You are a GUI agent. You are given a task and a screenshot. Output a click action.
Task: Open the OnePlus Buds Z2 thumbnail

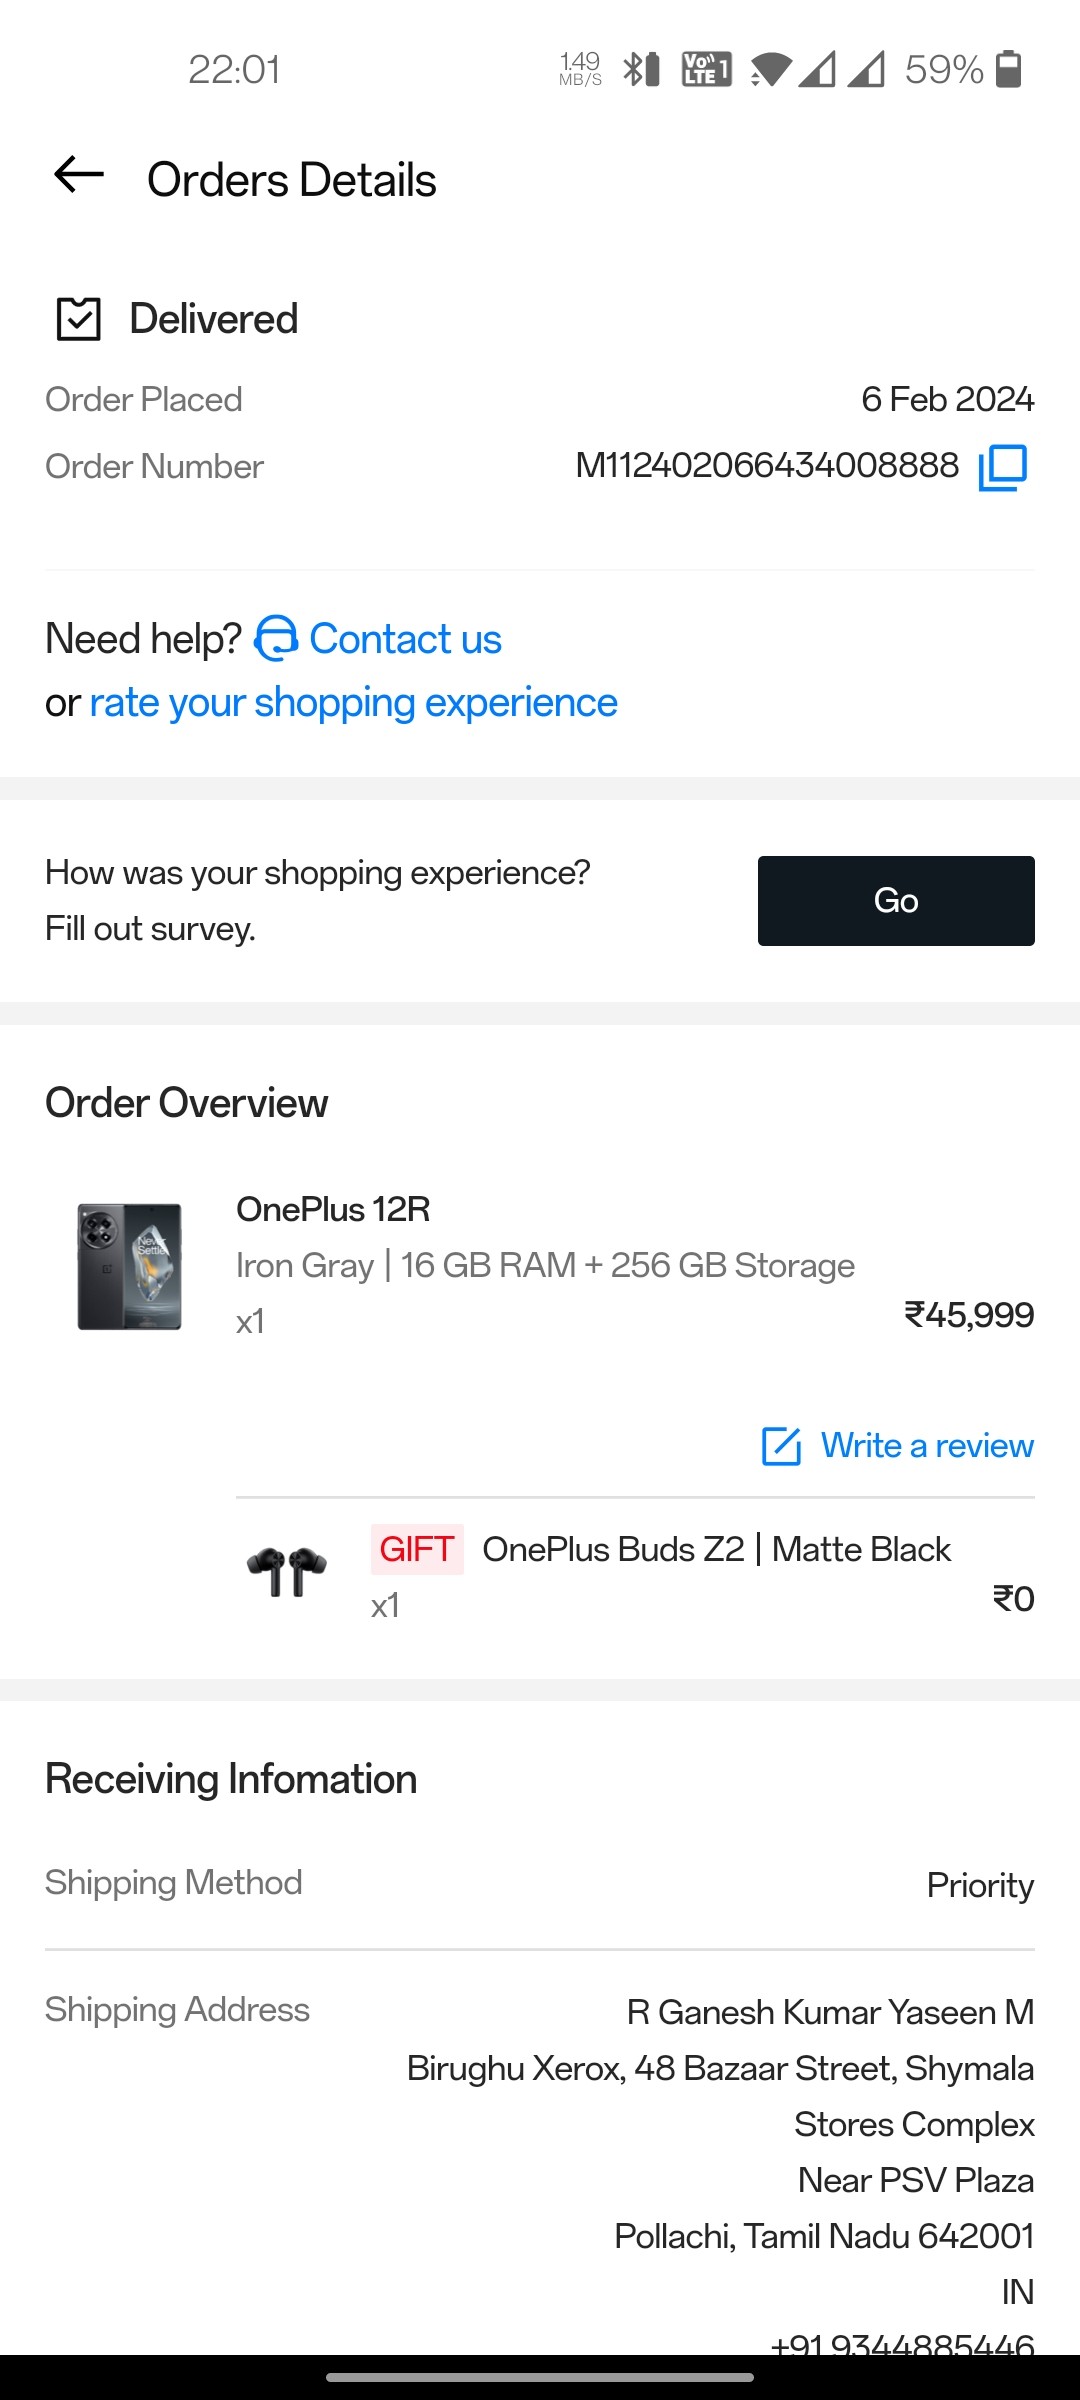[287, 1572]
